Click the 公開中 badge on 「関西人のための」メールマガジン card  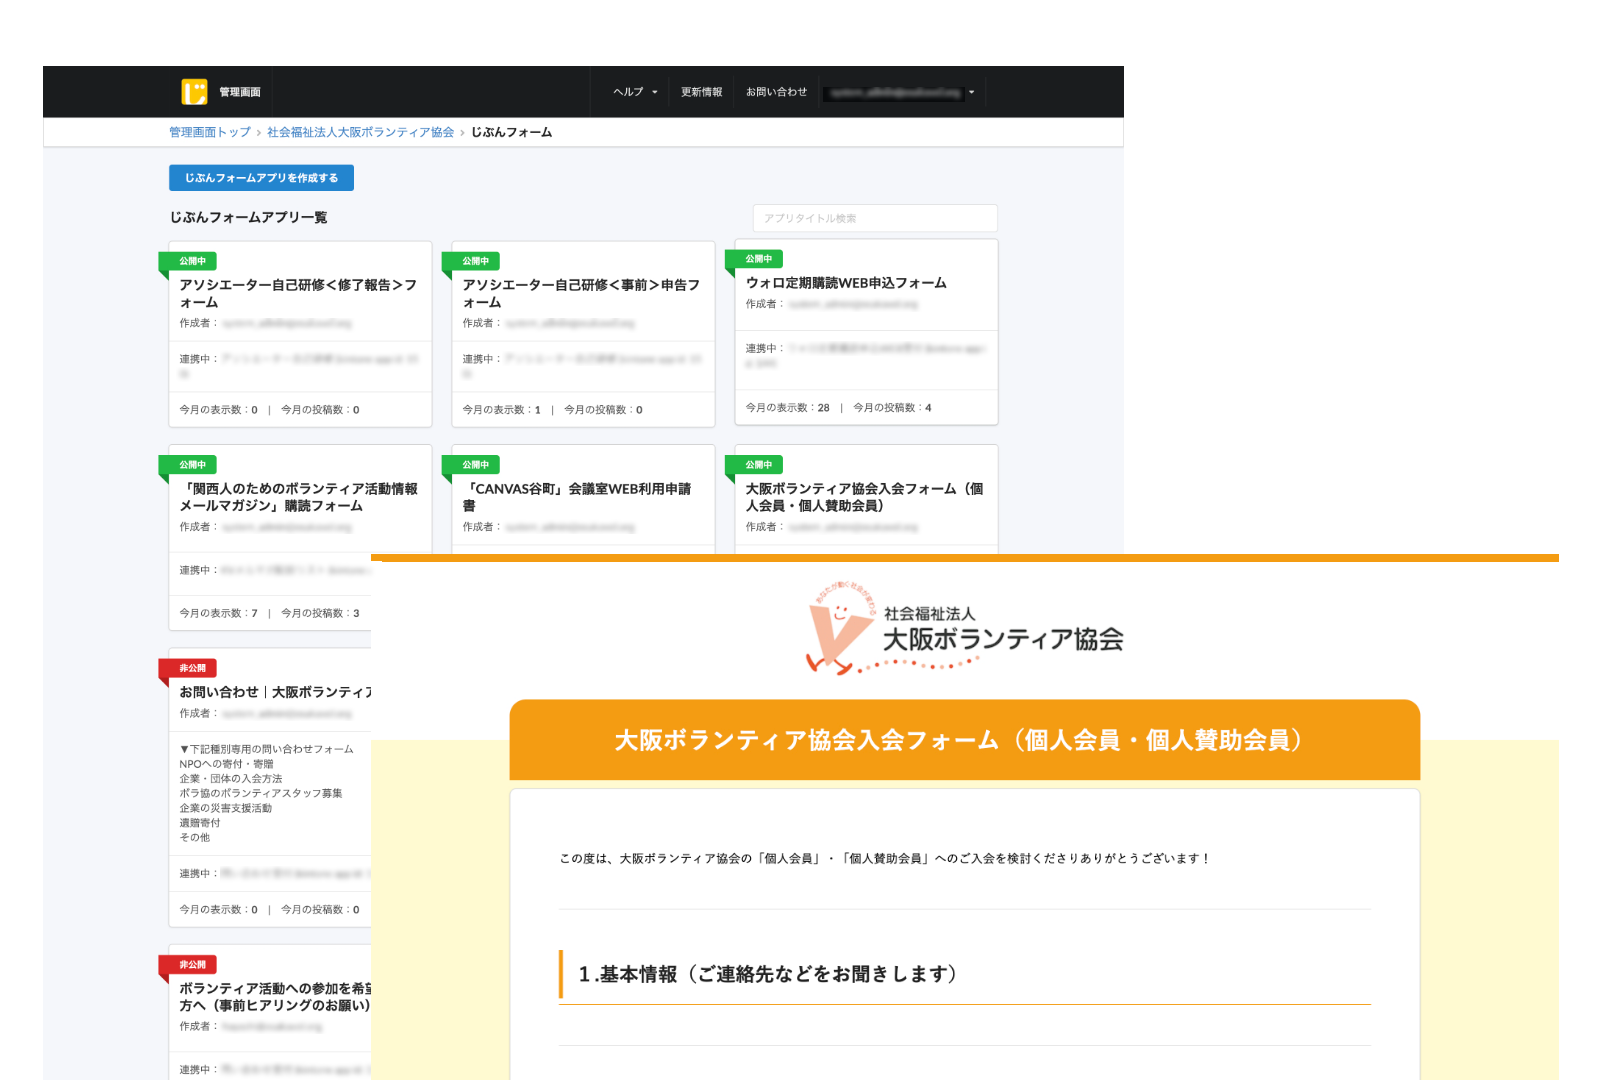point(192,464)
